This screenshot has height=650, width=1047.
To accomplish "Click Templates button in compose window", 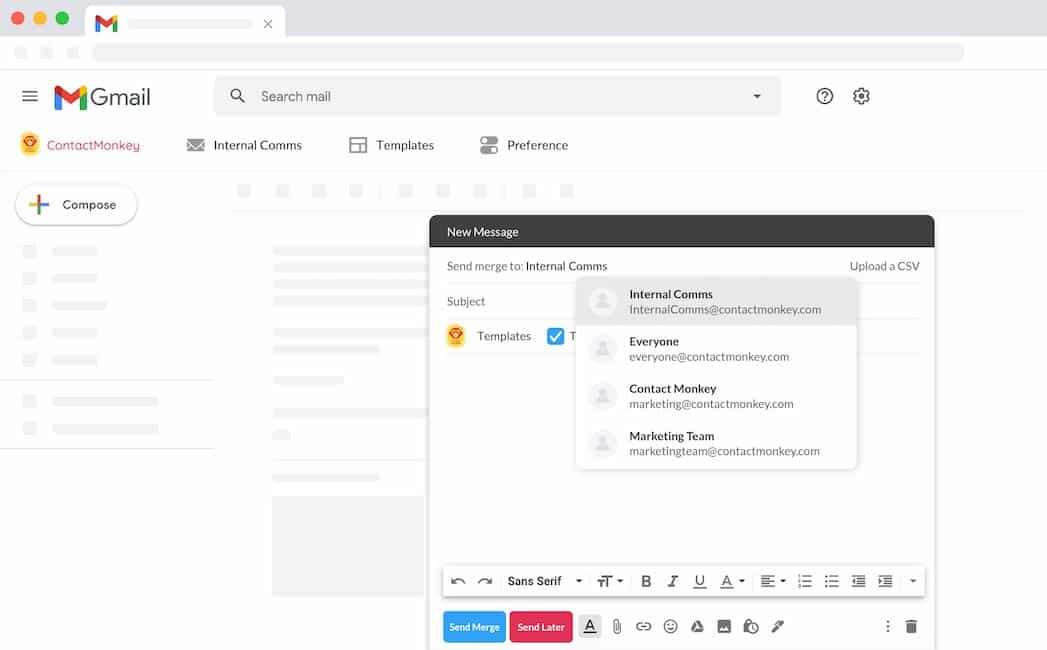I will click(504, 336).
